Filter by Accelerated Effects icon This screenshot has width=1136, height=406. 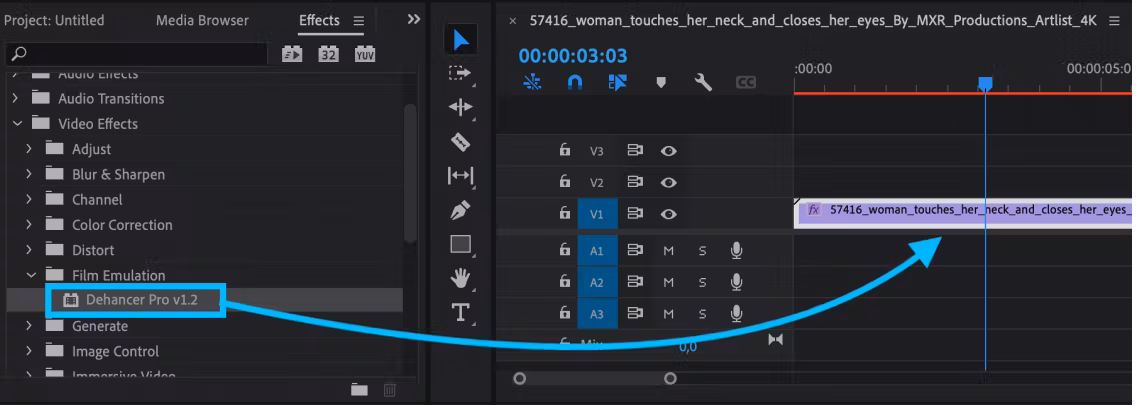[292, 54]
